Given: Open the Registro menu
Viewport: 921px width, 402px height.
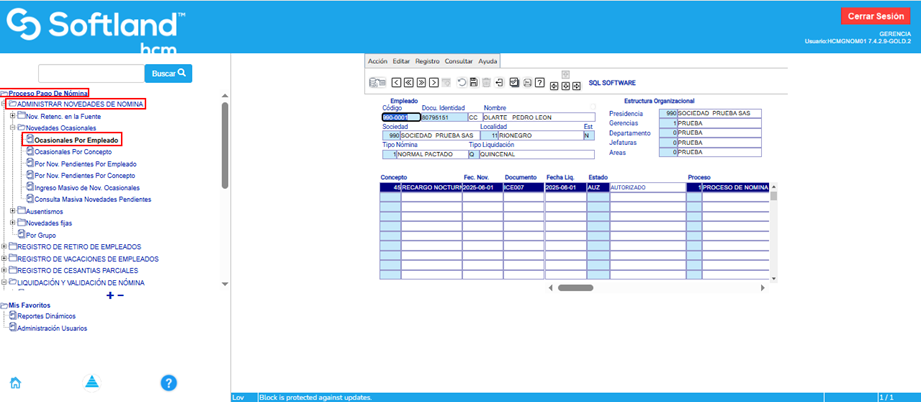Looking at the screenshot, I should click(427, 61).
